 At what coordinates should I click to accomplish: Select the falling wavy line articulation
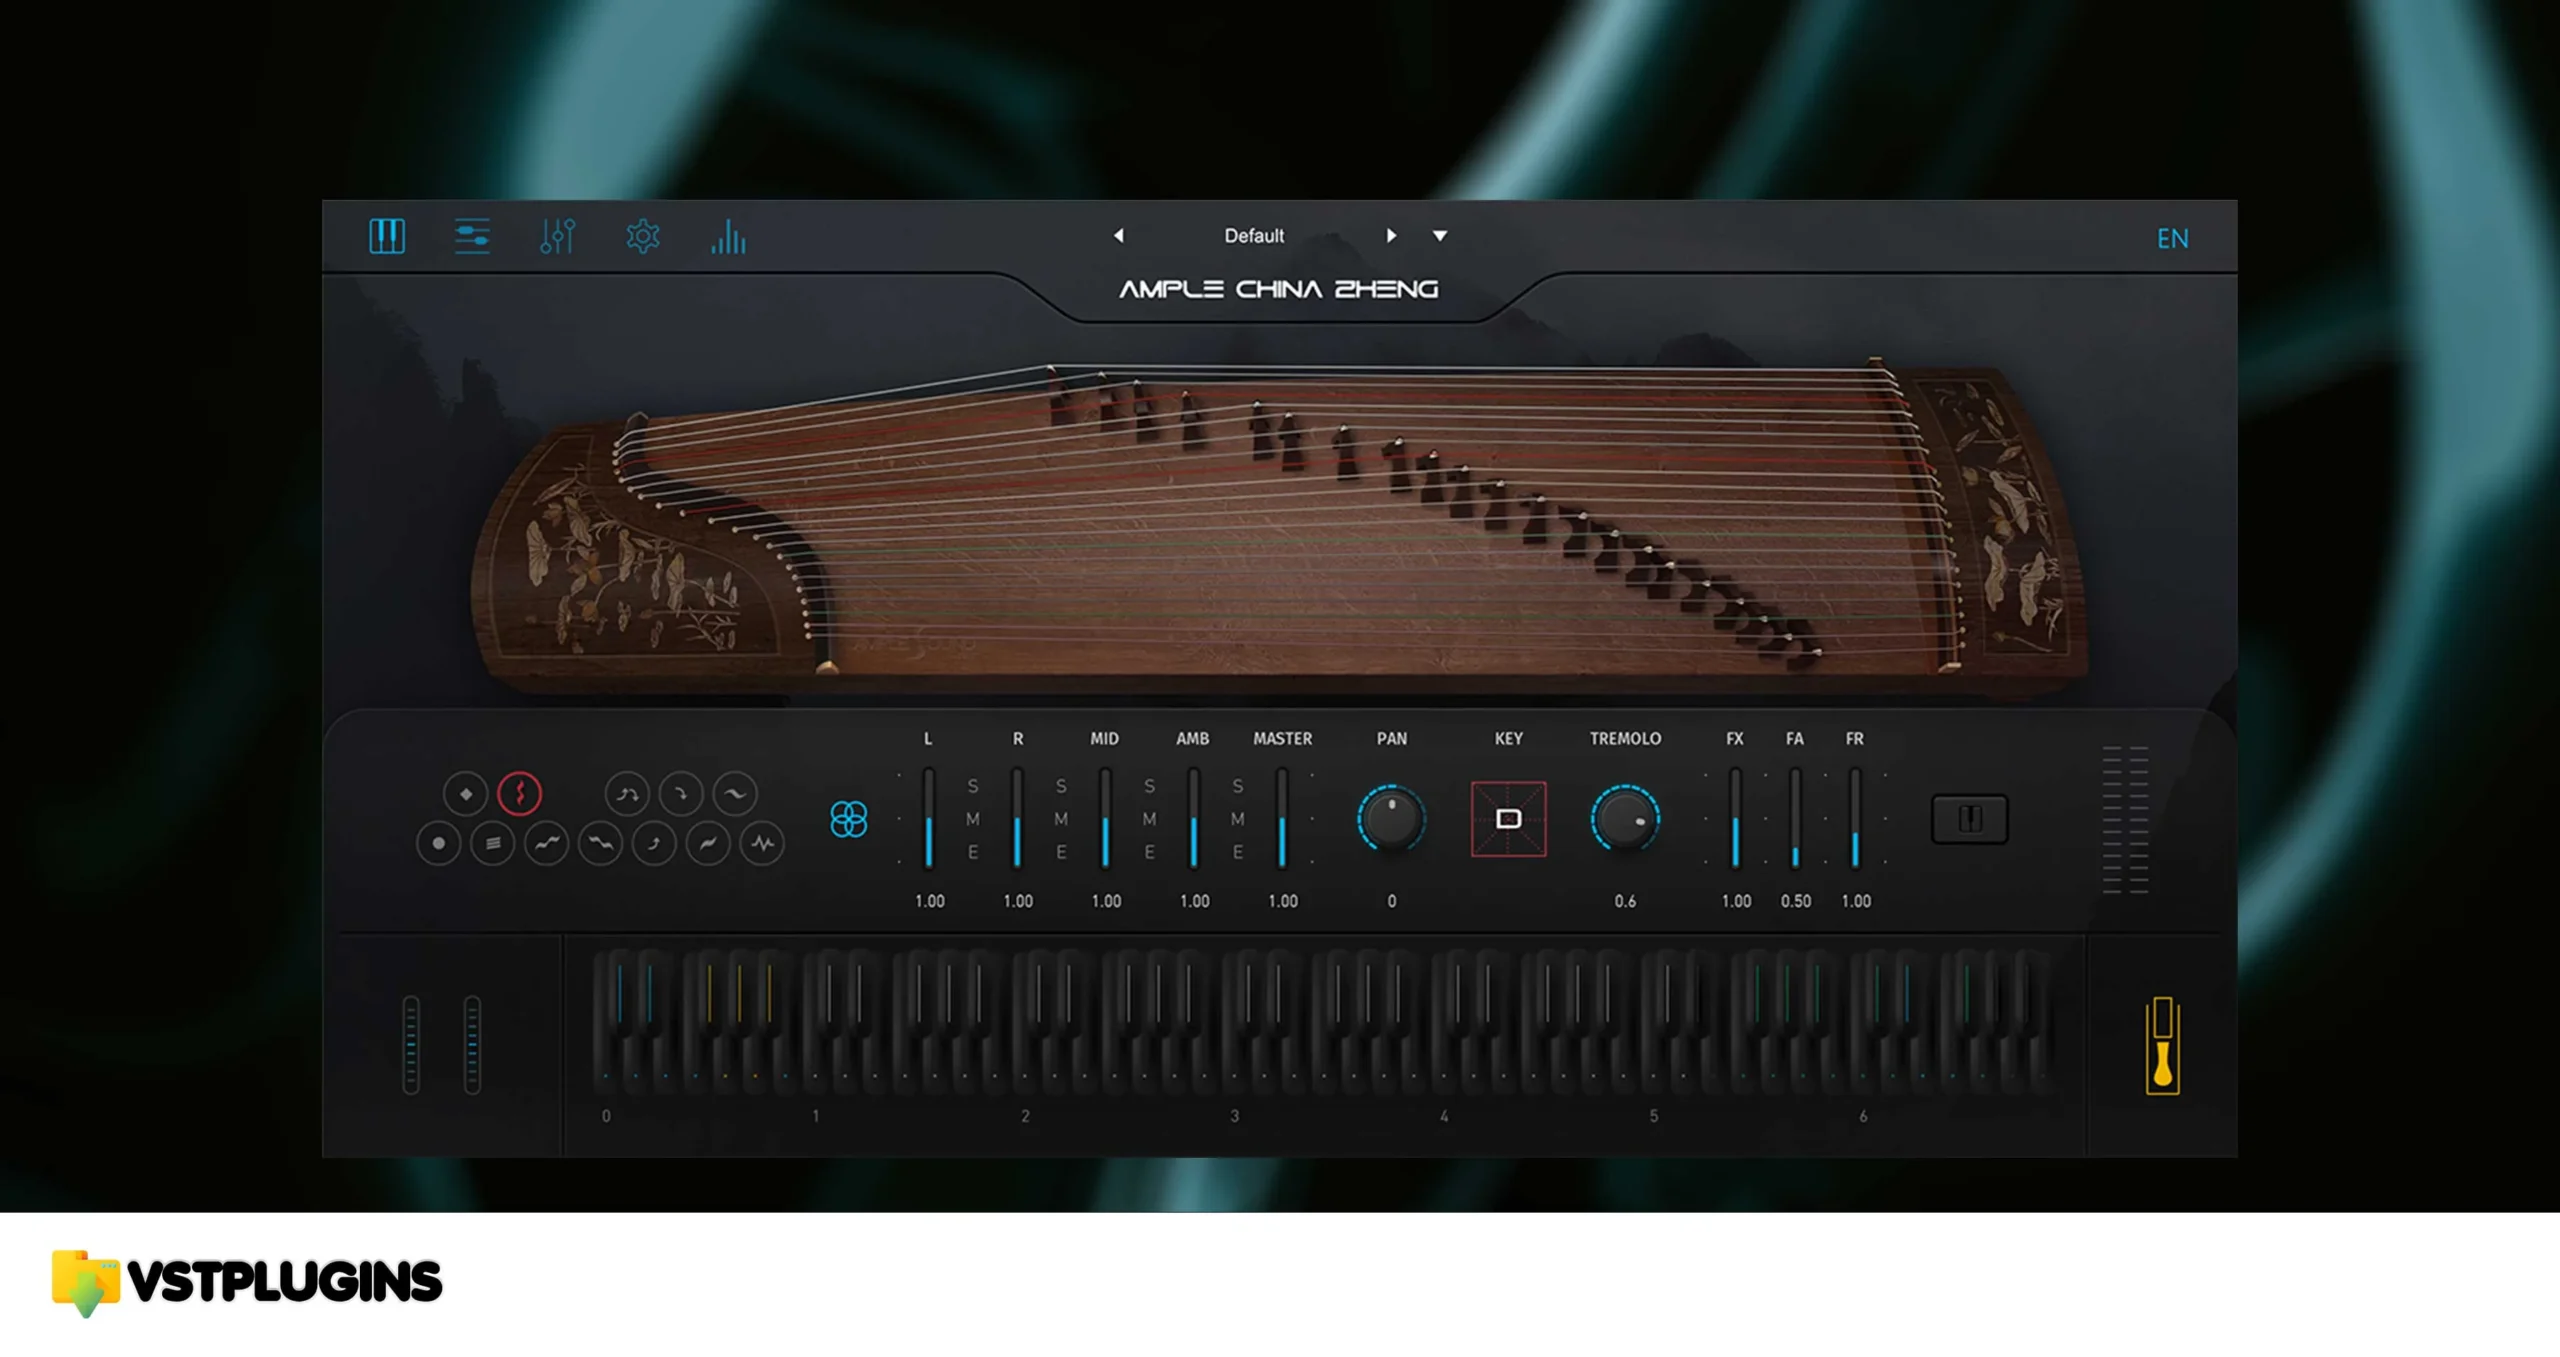[600, 844]
